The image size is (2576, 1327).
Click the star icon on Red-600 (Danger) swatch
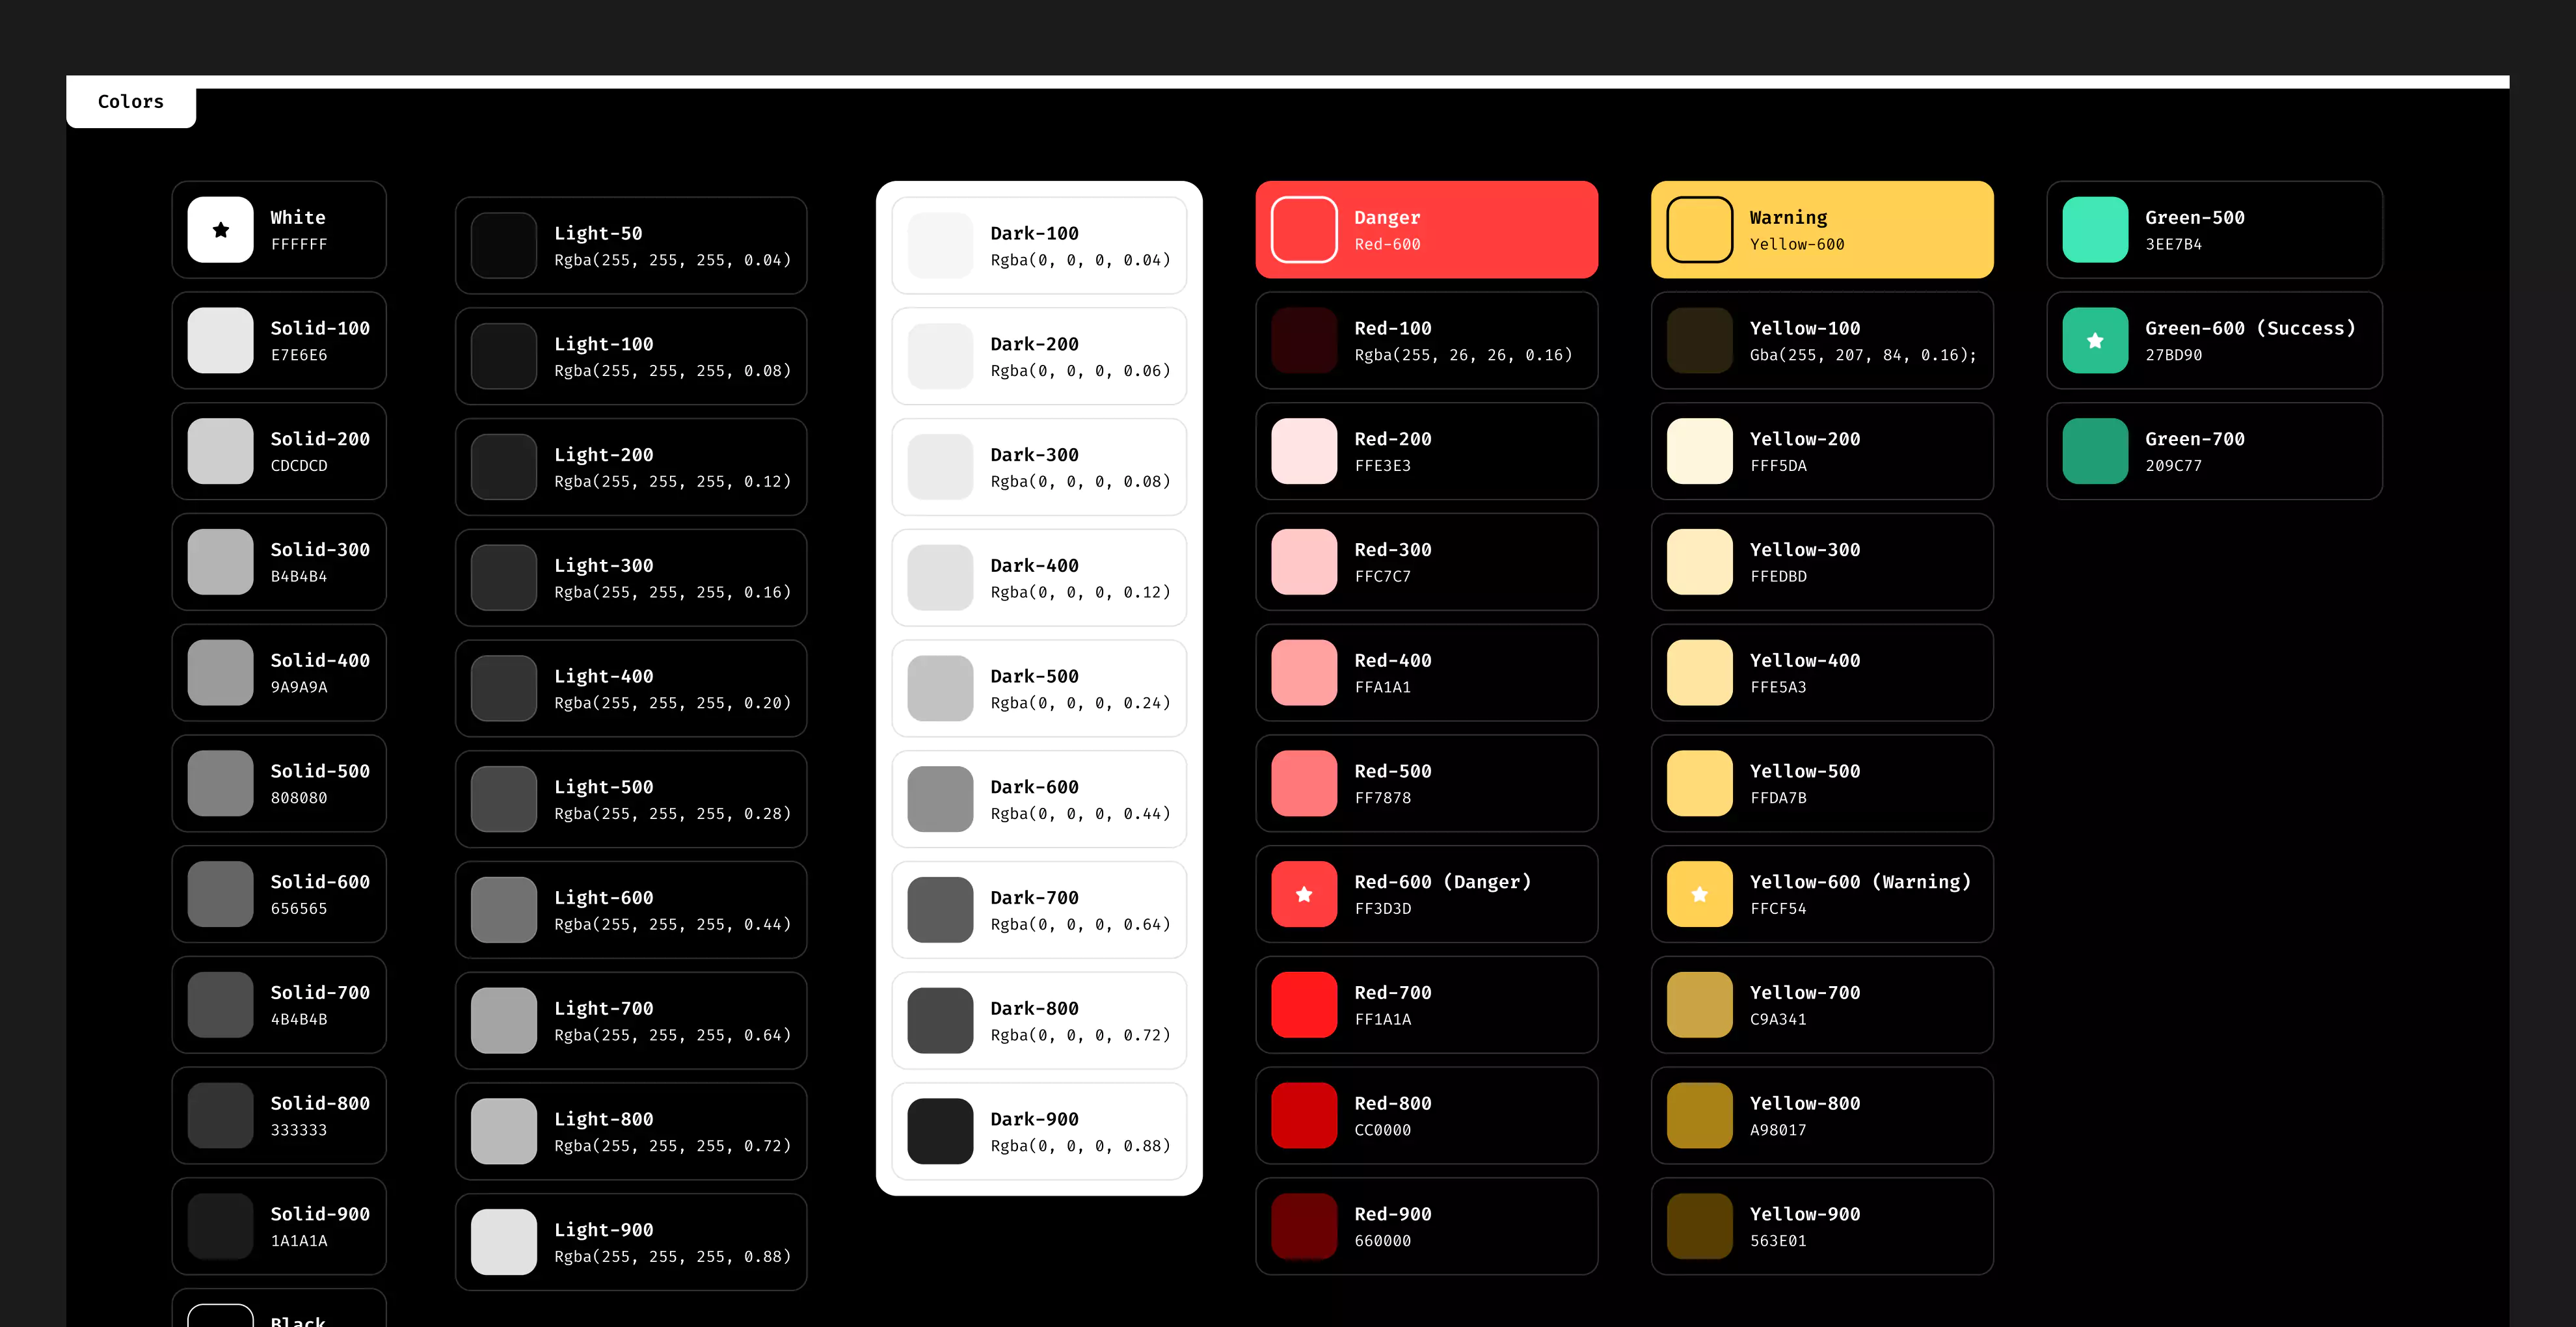[1304, 894]
